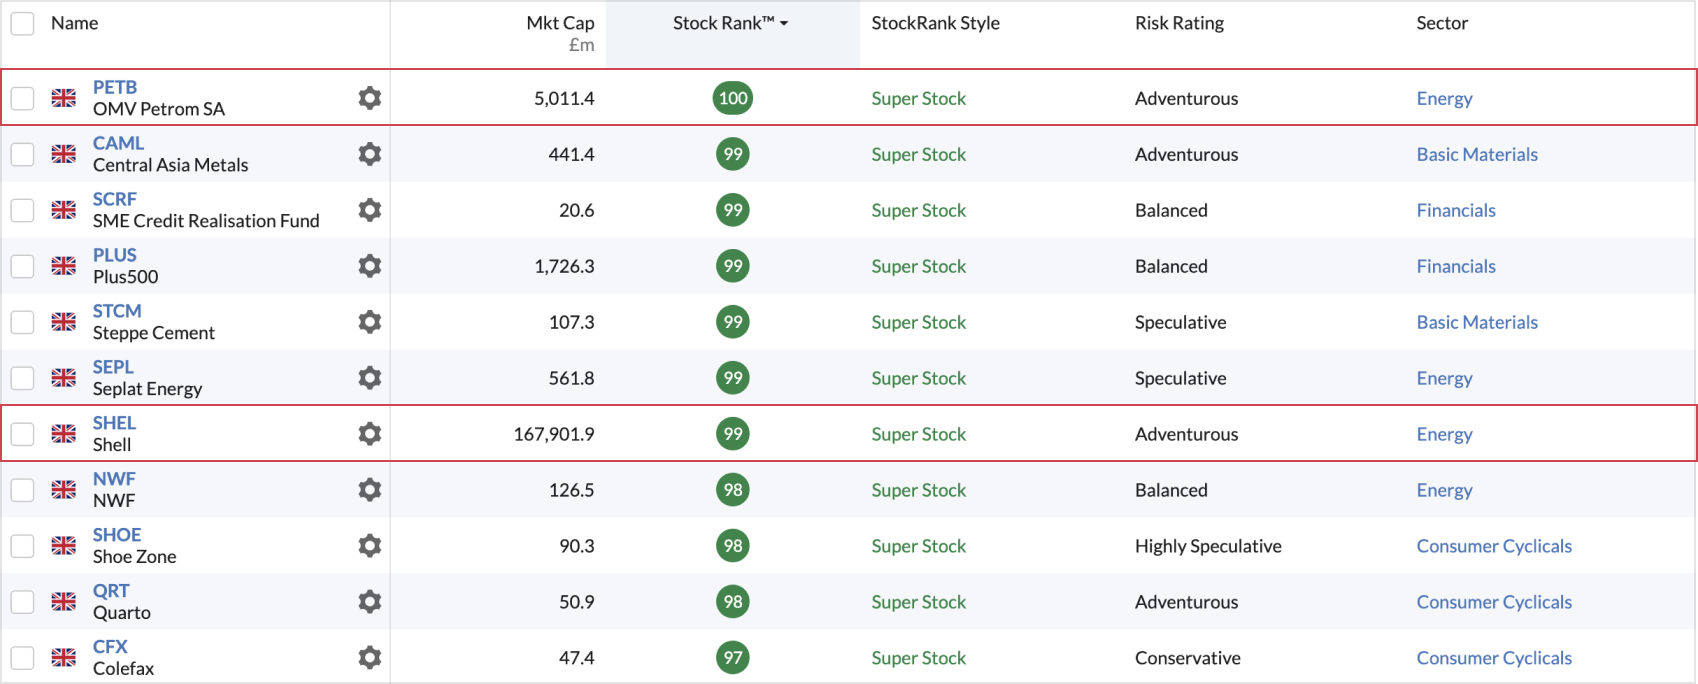Click the UK flag icon beside PETB
Viewport: 1698px width, 684px height.
point(64,98)
